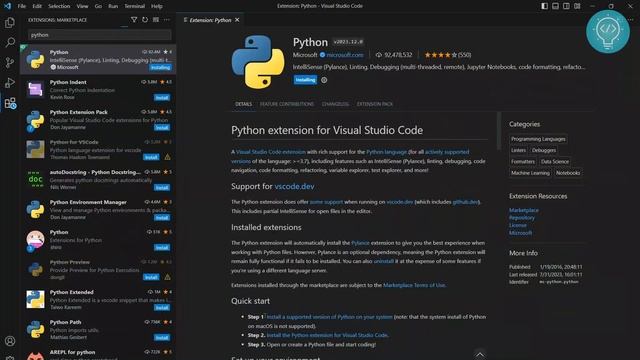Install the Python Preview extension
Image resolution: width=640 pixels, height=360 pixels.
pyautogui.click(x=151, y=277)
